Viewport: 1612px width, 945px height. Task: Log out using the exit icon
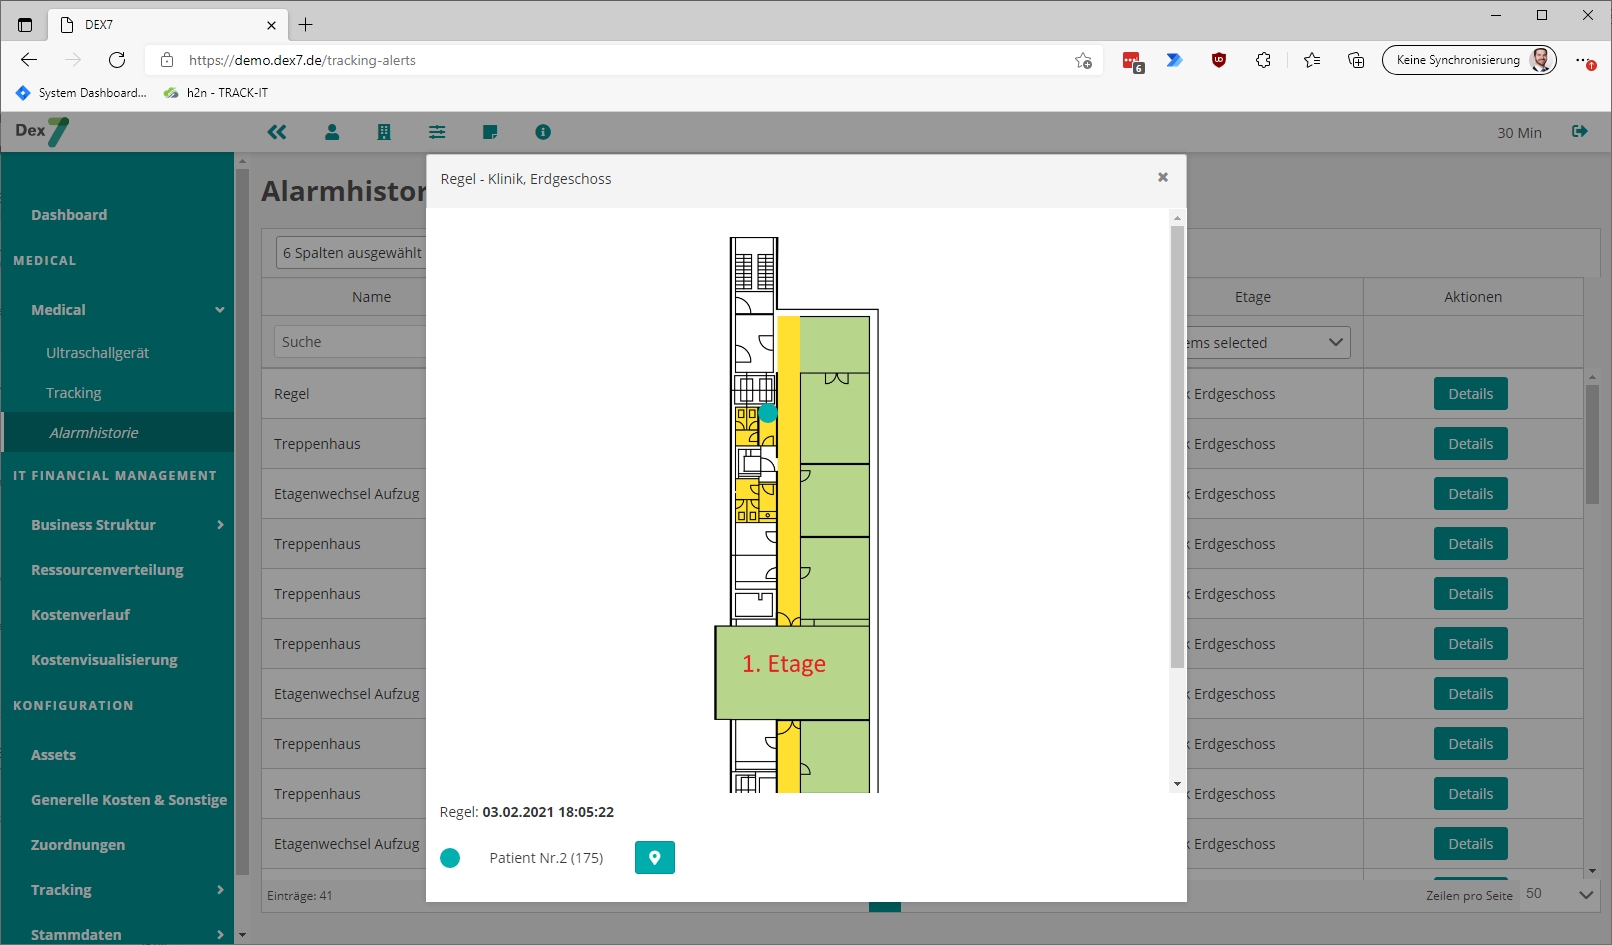tap(1580, 131)
